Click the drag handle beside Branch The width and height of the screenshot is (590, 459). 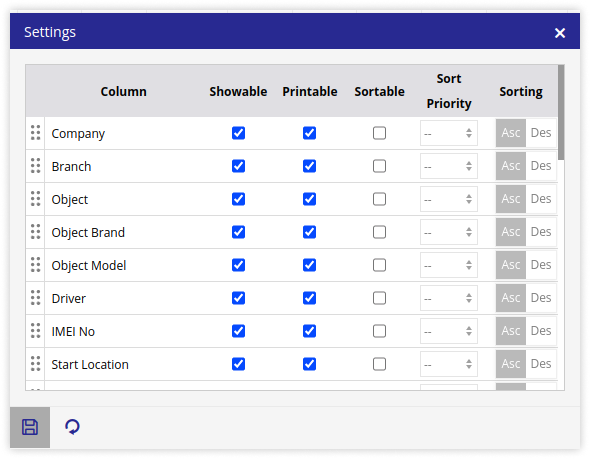(x=35, y=166)
